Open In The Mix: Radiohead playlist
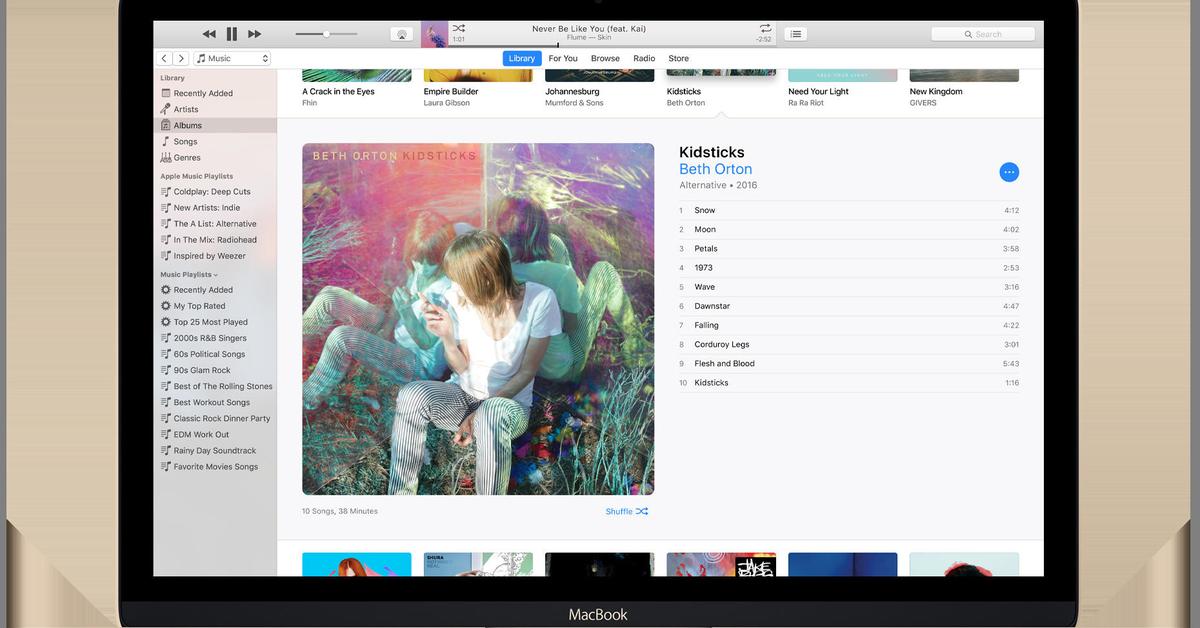Screen dimensions: 1200x628 coord(215,240)
